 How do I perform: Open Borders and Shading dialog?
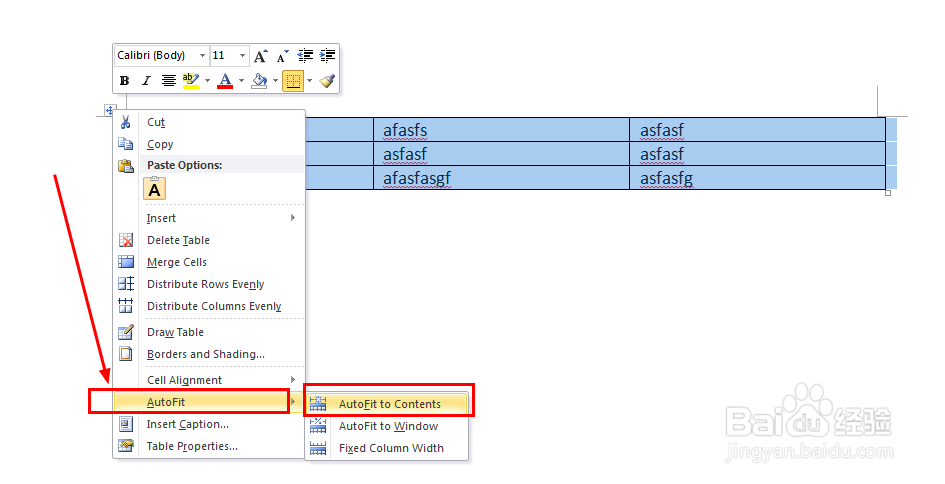point(209,354)
